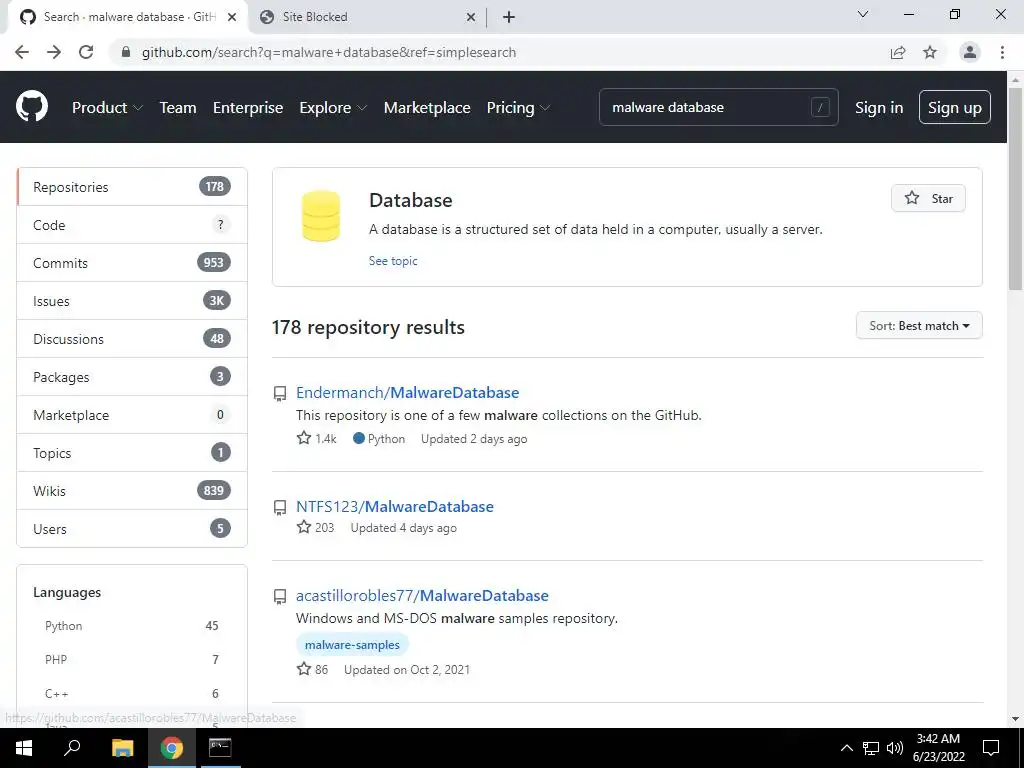Open the notification center

(x=991, y=748)
